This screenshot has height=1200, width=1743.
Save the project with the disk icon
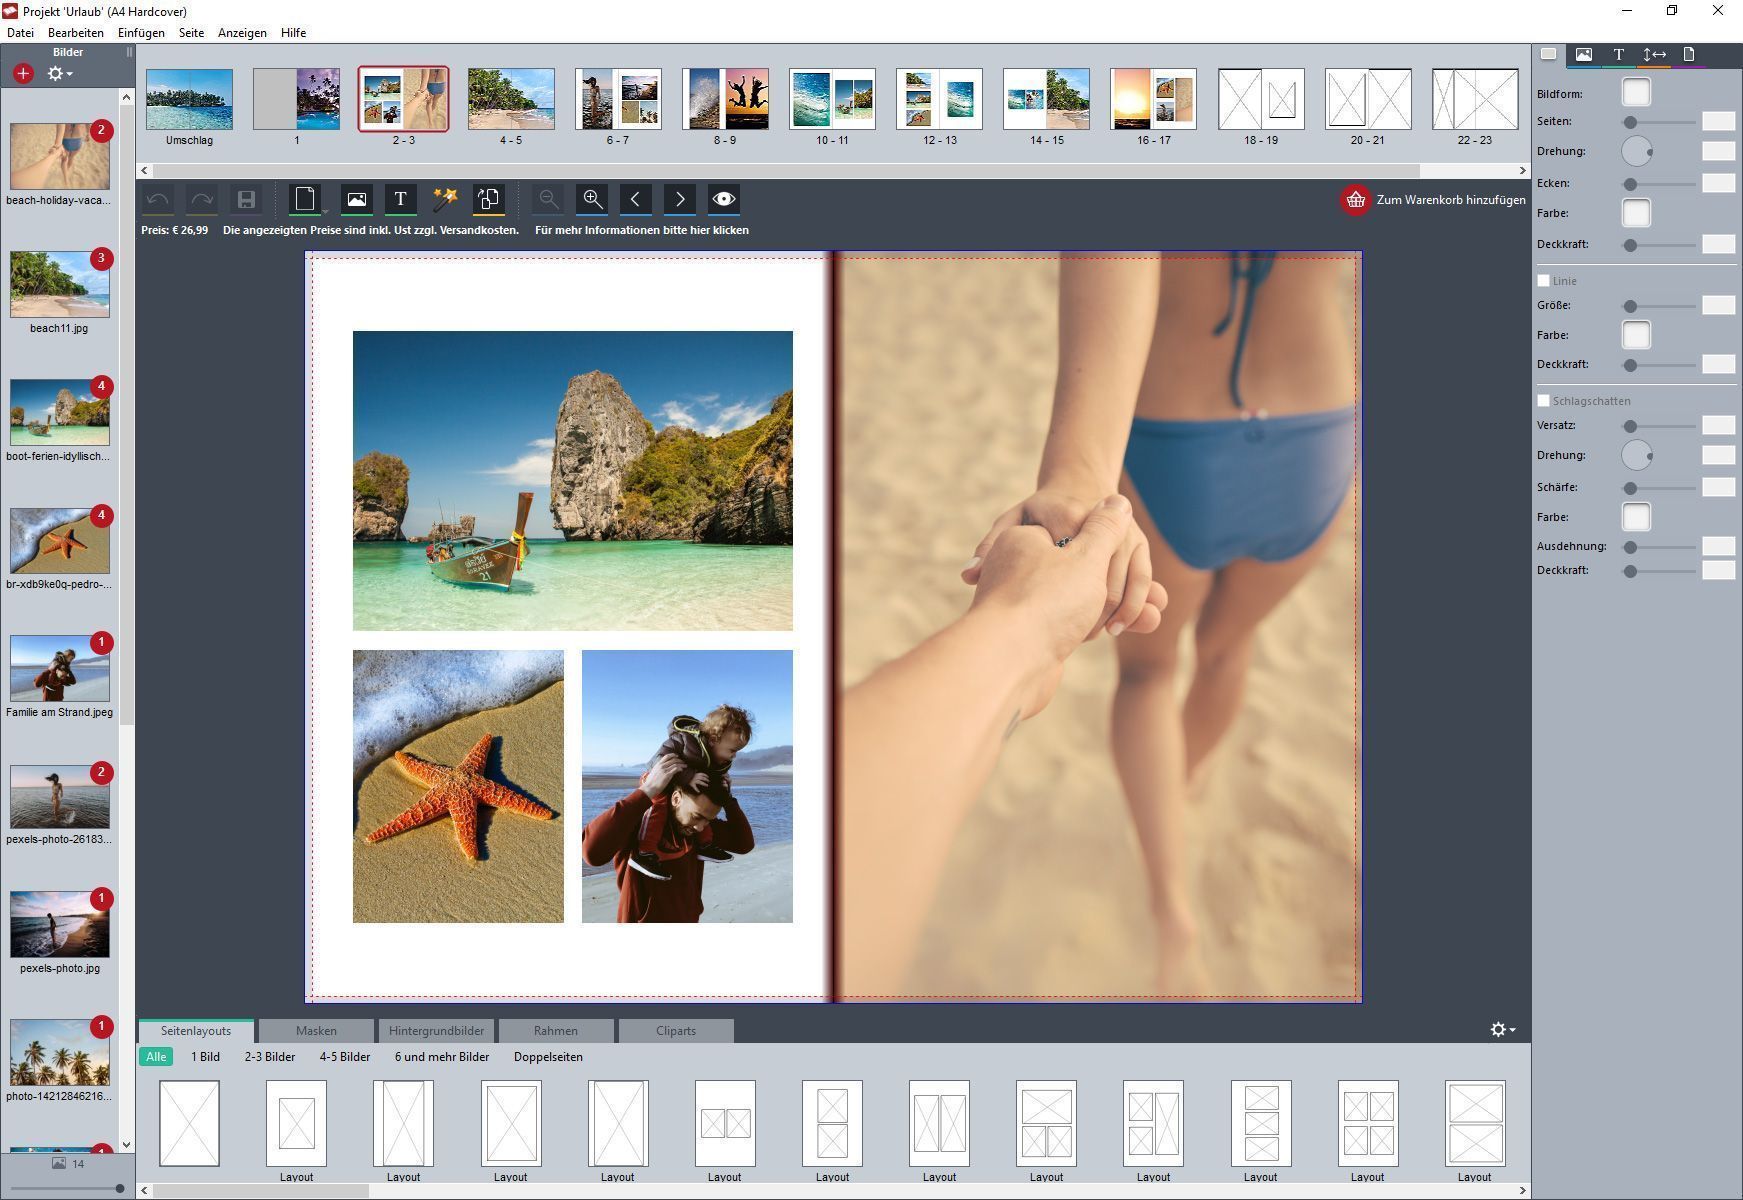pyautogui.click(x=246, y=199)
